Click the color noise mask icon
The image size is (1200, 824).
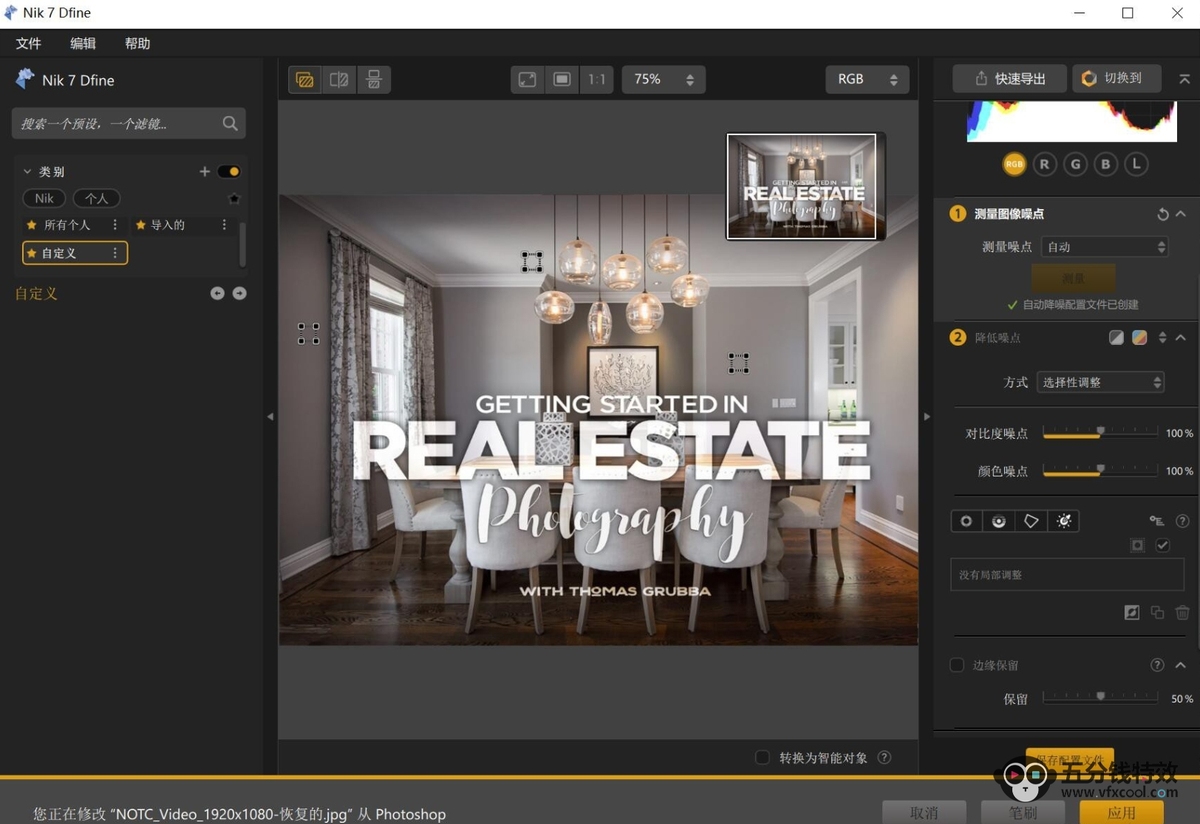click(x=1139, y=338)
